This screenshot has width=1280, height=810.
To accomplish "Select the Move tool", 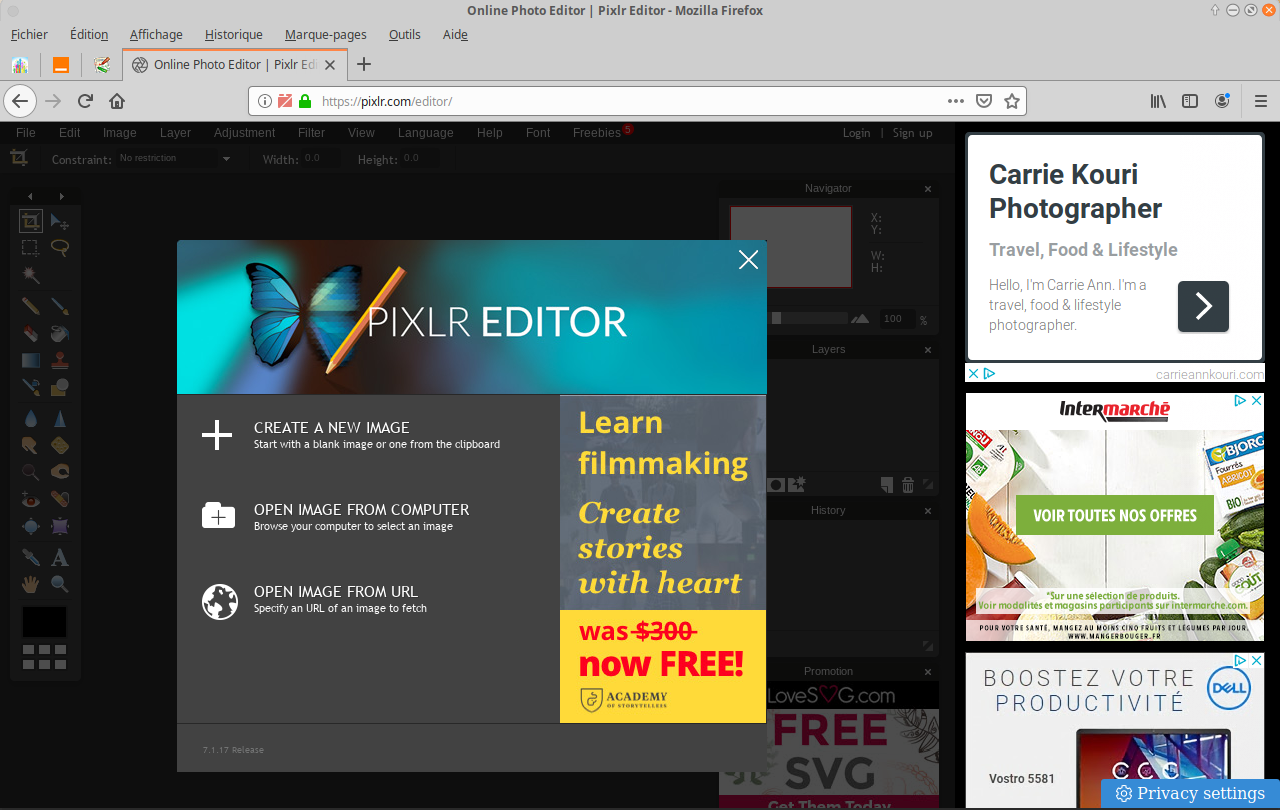I will coord(60,222).
